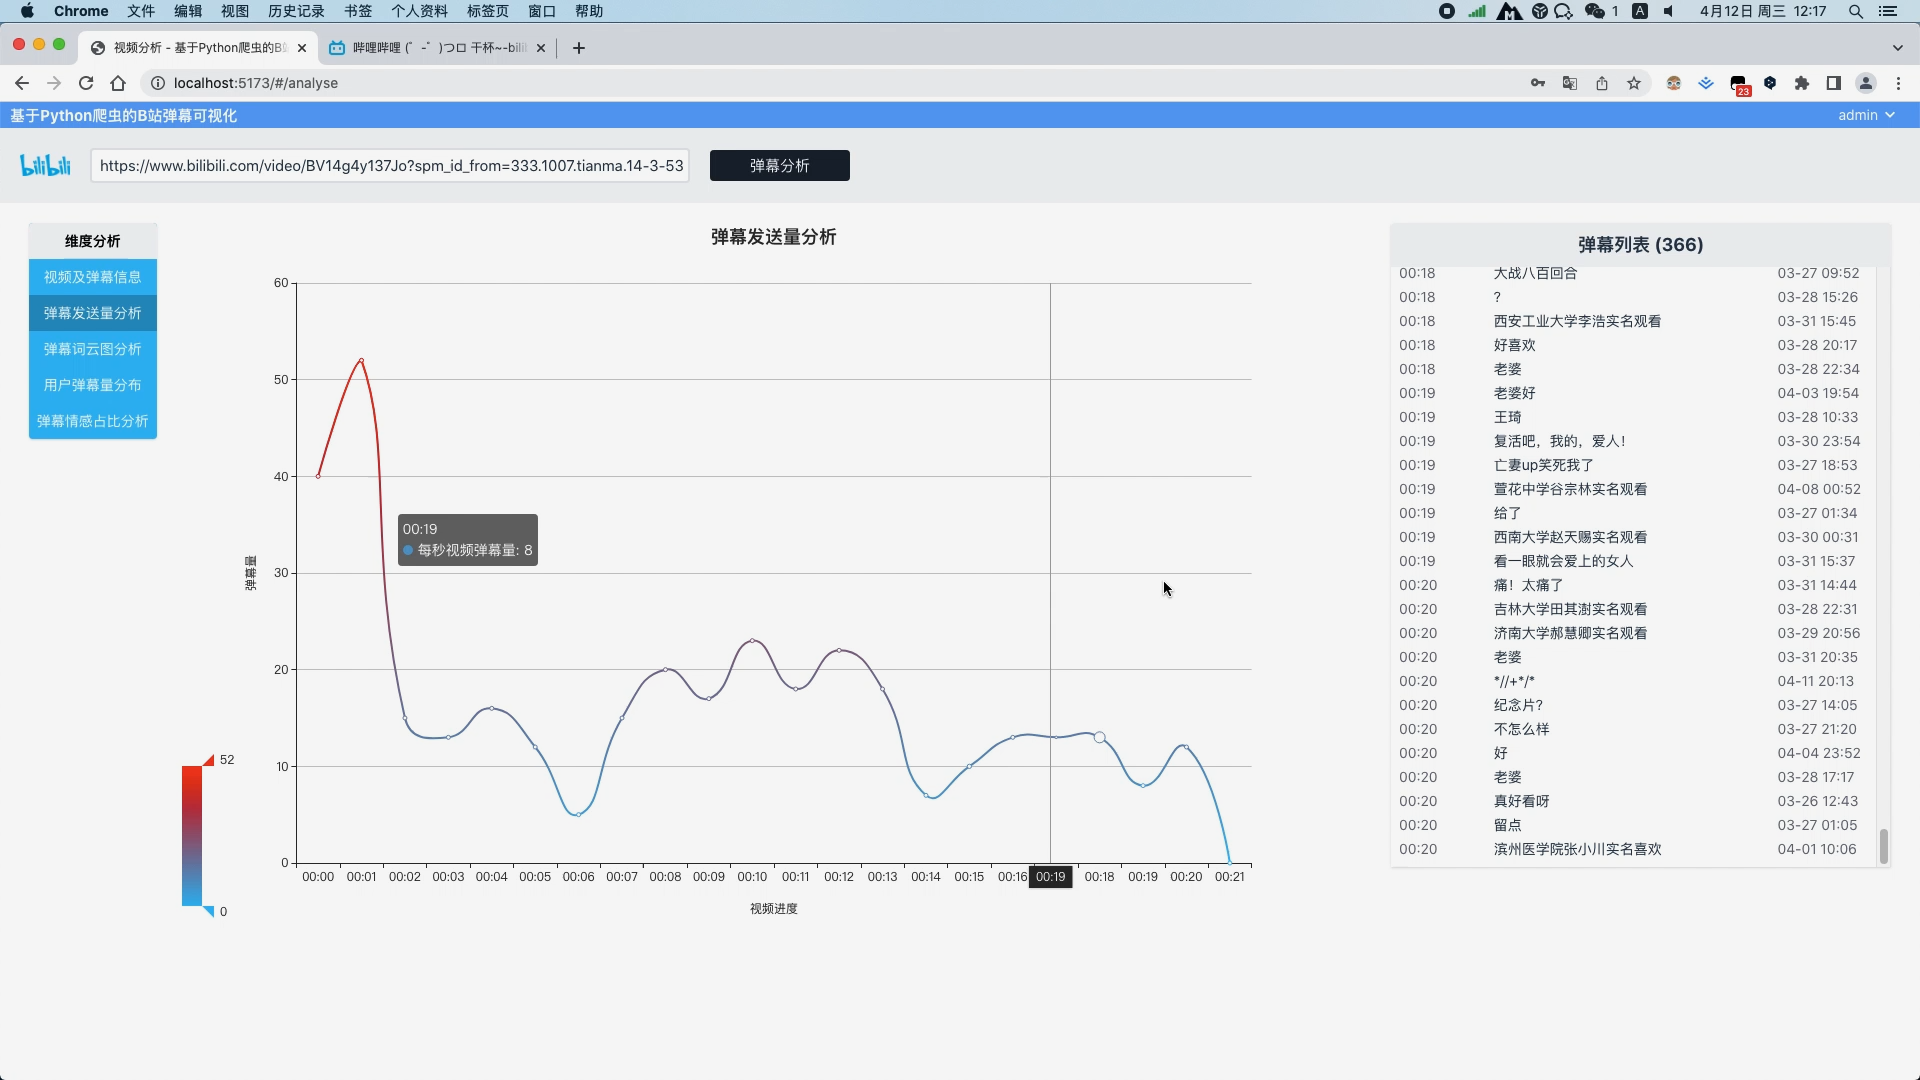Open the 历史记录 menu

click(x=296, y=11)
